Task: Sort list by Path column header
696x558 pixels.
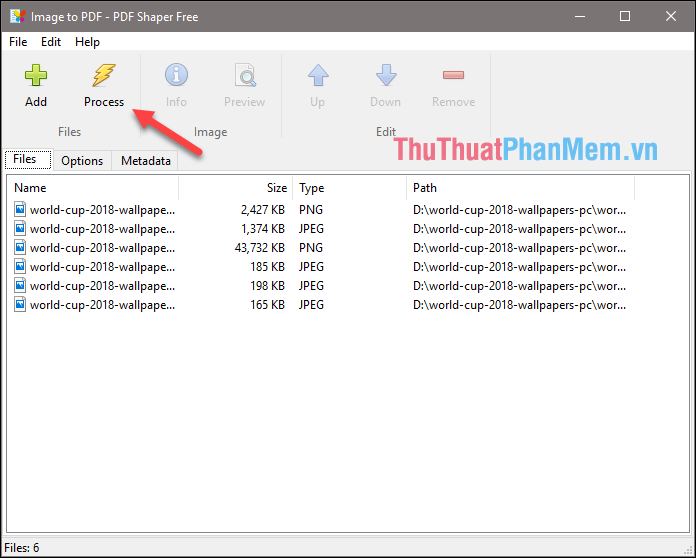Action: (521, 188)
